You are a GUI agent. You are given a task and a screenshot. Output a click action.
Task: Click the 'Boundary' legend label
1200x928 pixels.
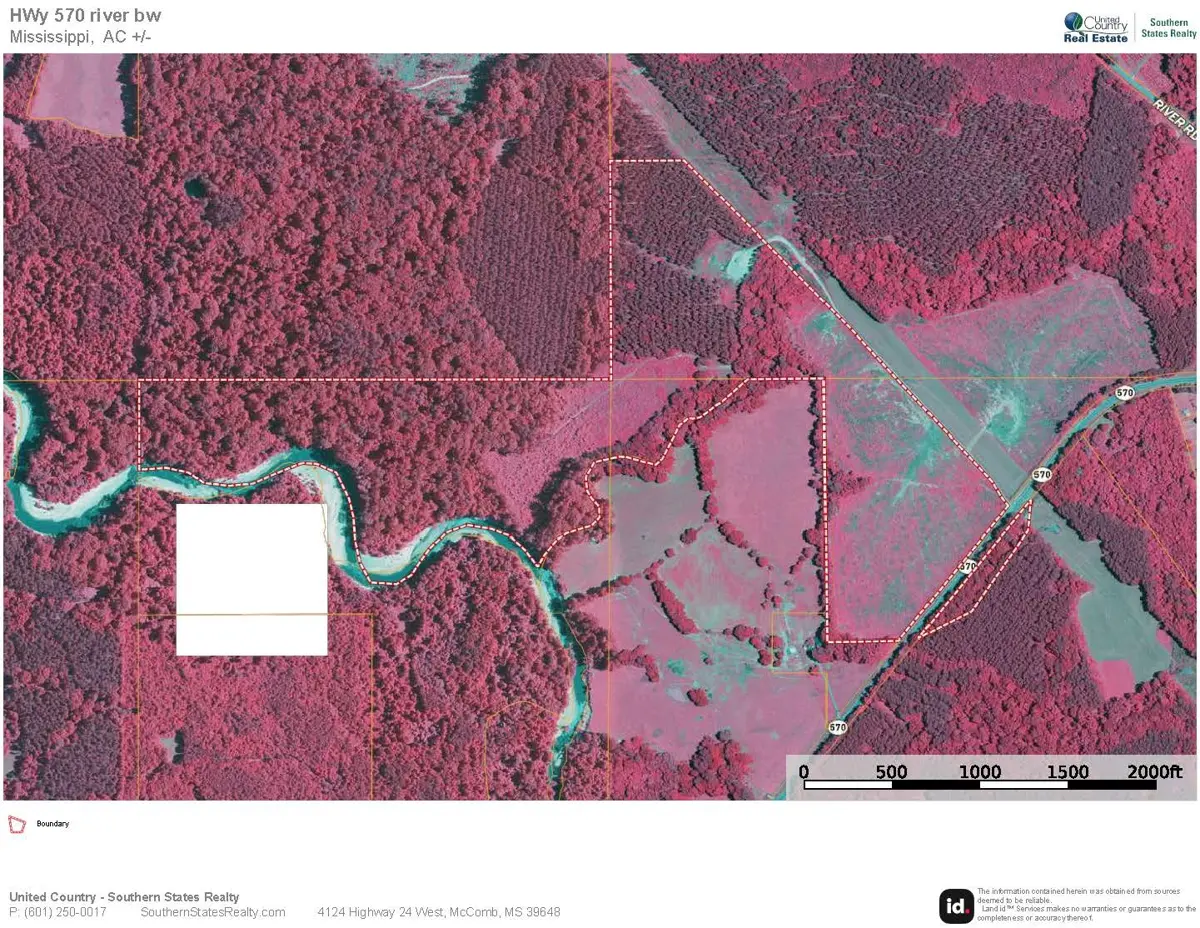point(53,824)
